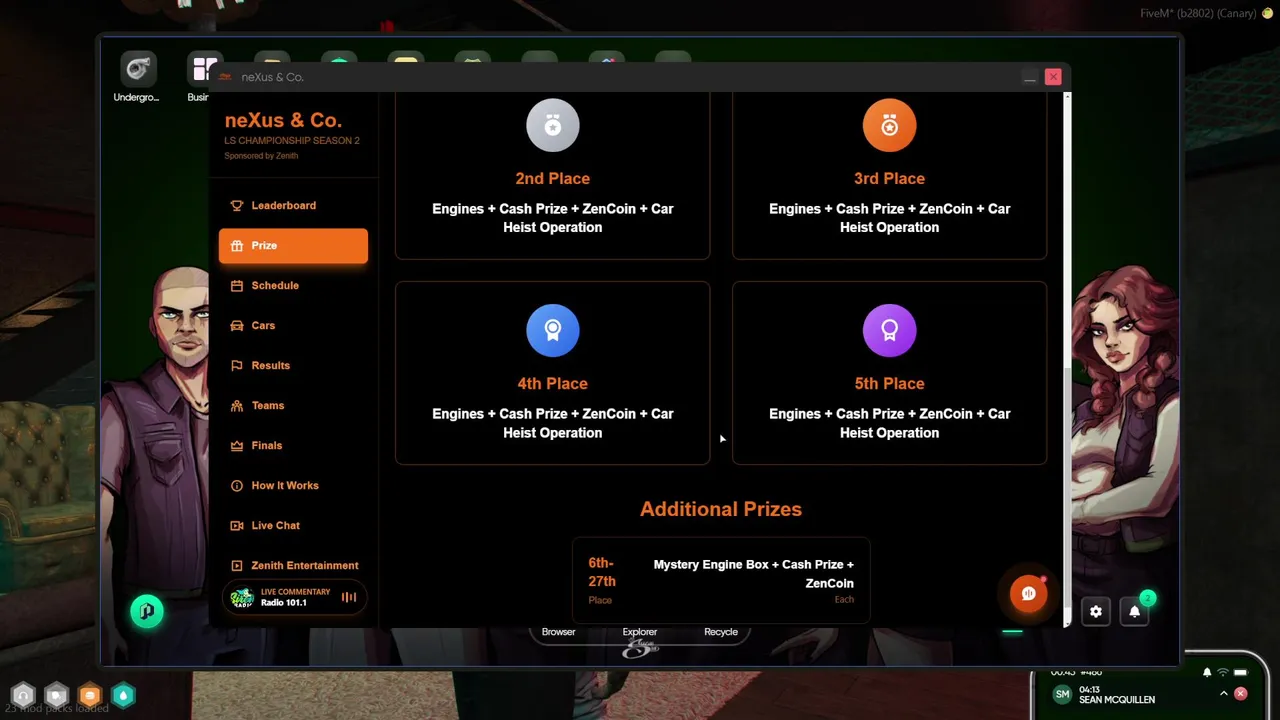The height and width of the screenshot is (720, 1280).
Task: Open How It Works page
Action: [x=293, y=485]
